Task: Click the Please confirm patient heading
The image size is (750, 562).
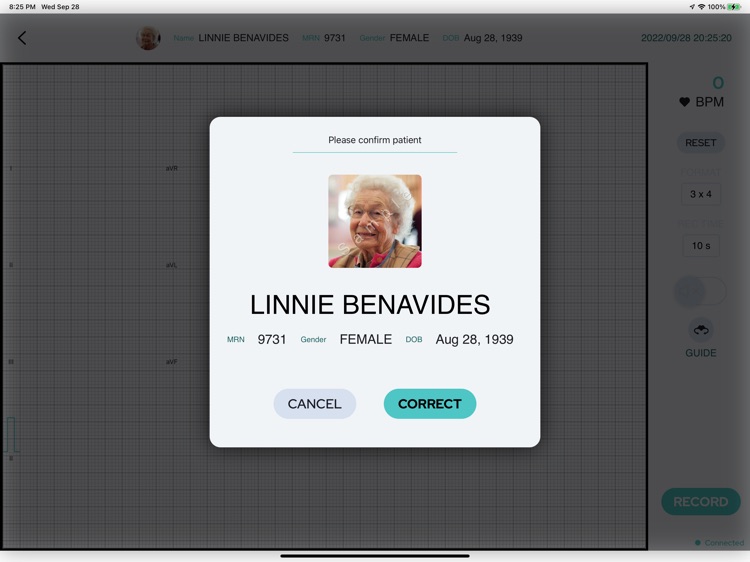Action: [375, 140]
